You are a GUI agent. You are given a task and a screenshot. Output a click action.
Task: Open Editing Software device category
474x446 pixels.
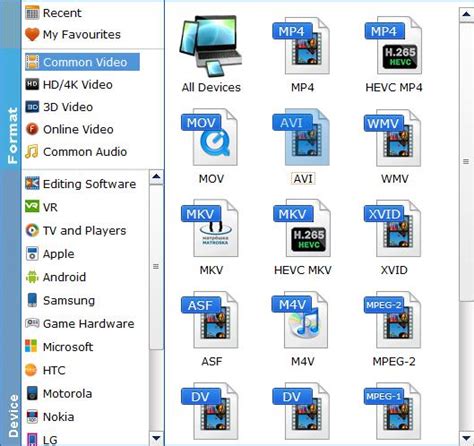[81, 184]
